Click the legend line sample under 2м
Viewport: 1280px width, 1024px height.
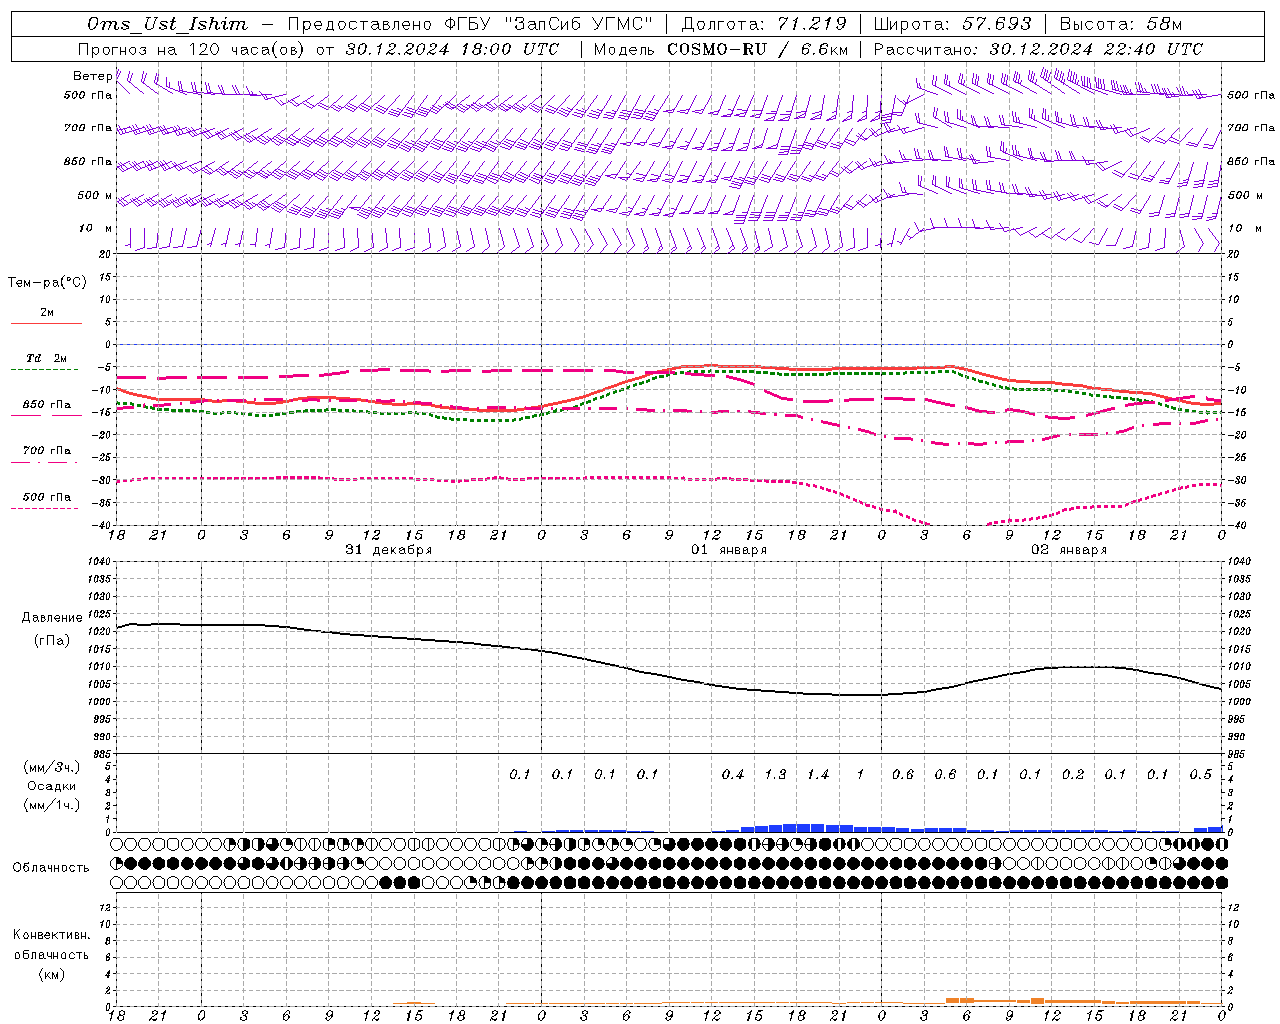pyautogui.click(x=46, y=323)
